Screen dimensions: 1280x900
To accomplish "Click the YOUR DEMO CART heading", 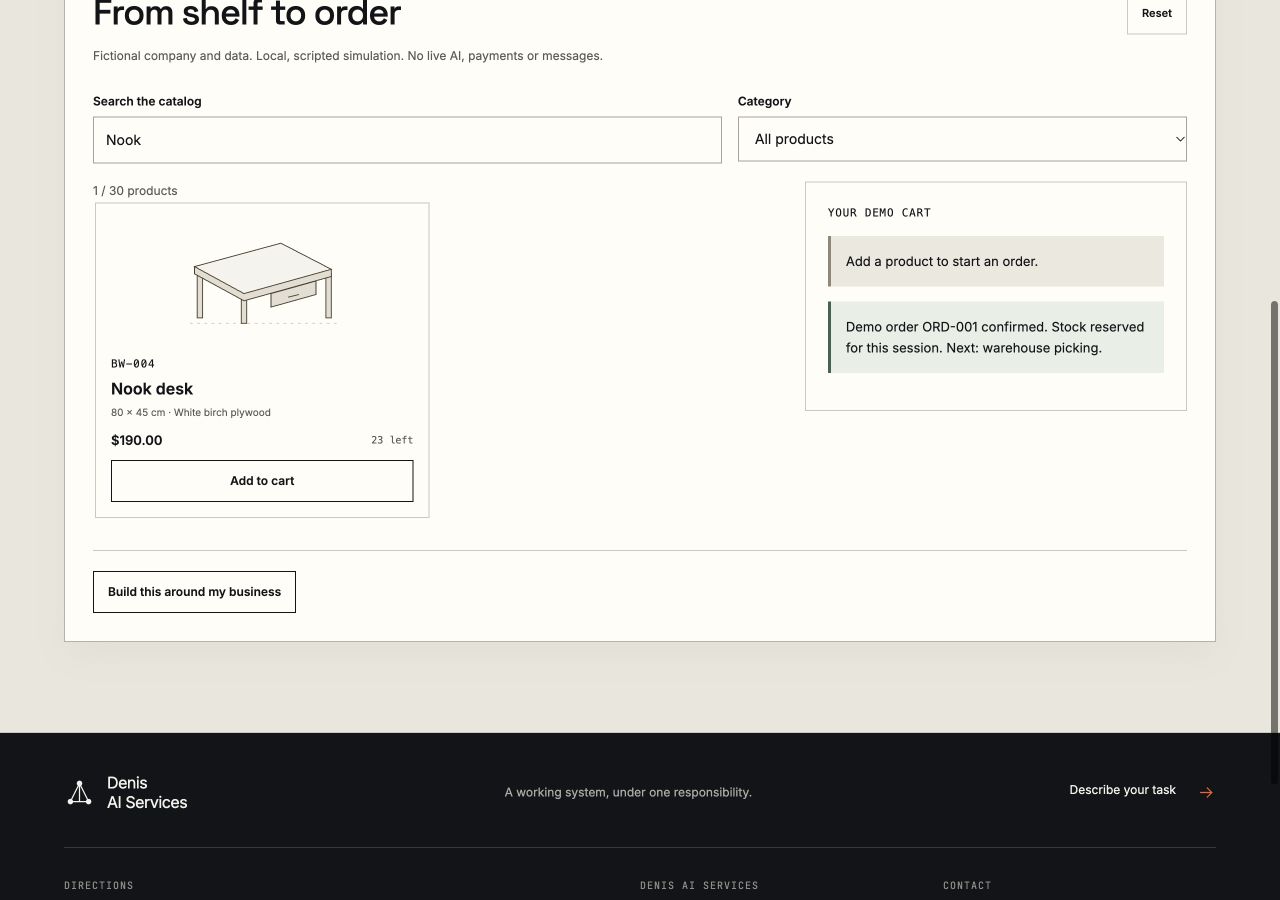I will [x=879, y=213].
